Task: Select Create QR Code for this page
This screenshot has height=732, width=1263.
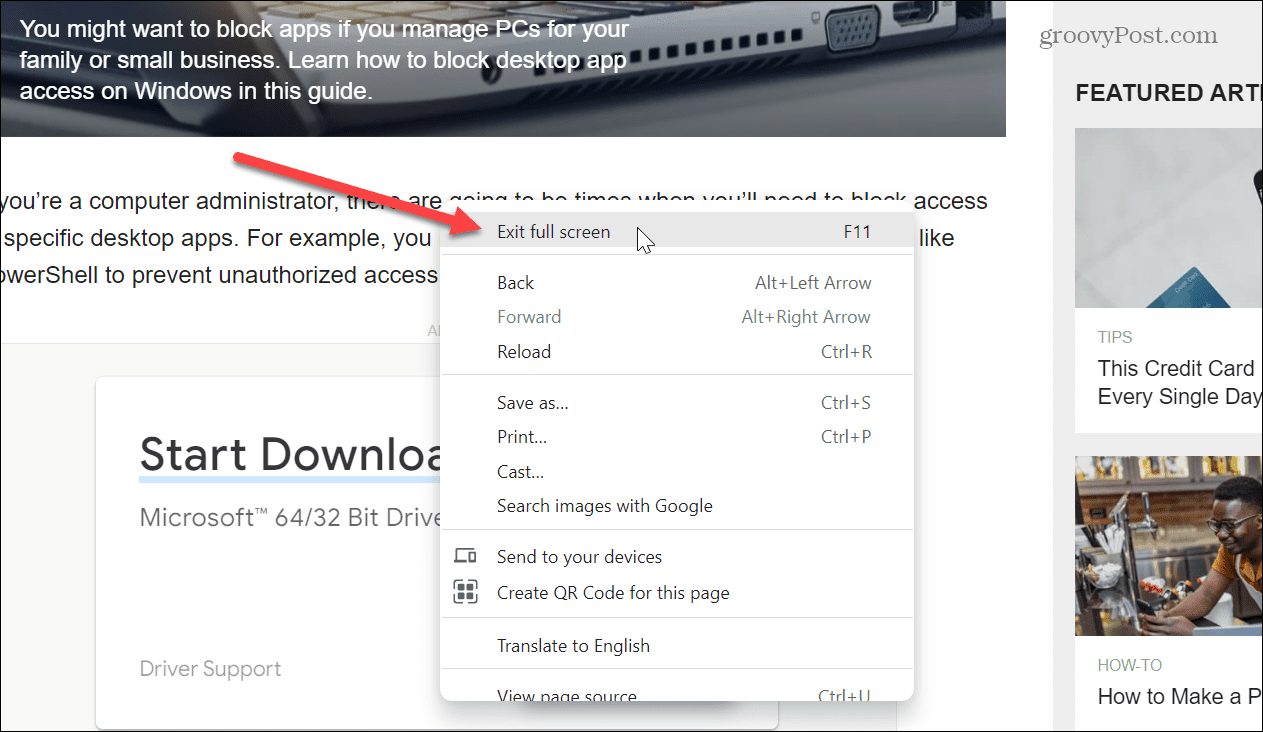Action: pos(677,592)
